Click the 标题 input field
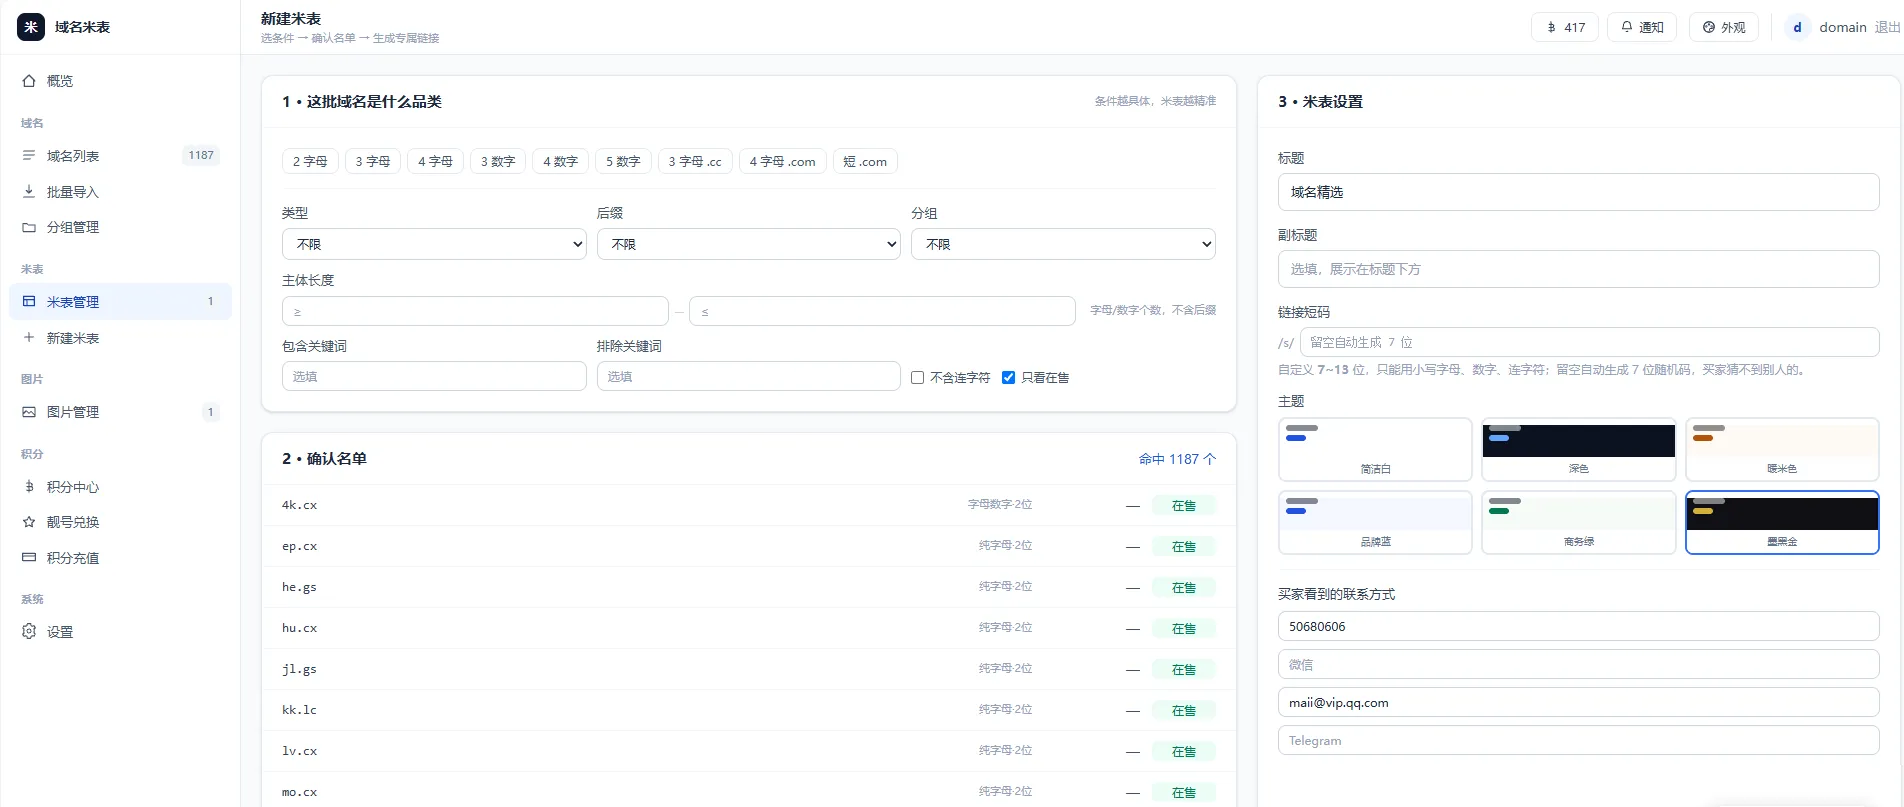1904x807 pixels. (1578, 192)
